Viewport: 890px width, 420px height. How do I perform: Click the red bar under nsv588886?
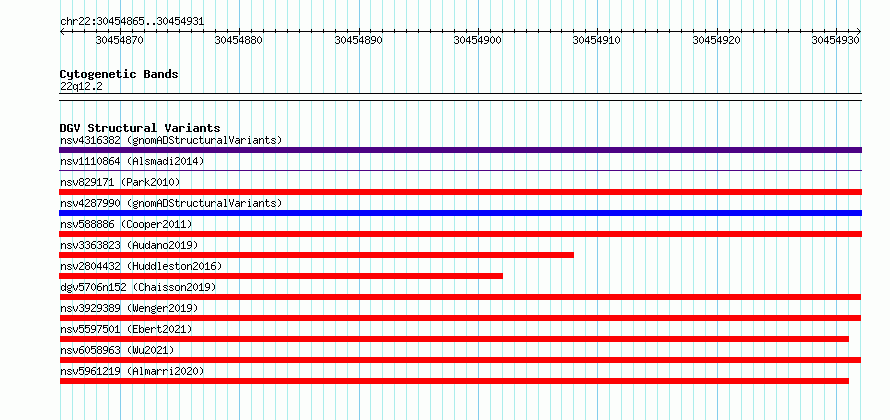460,234
